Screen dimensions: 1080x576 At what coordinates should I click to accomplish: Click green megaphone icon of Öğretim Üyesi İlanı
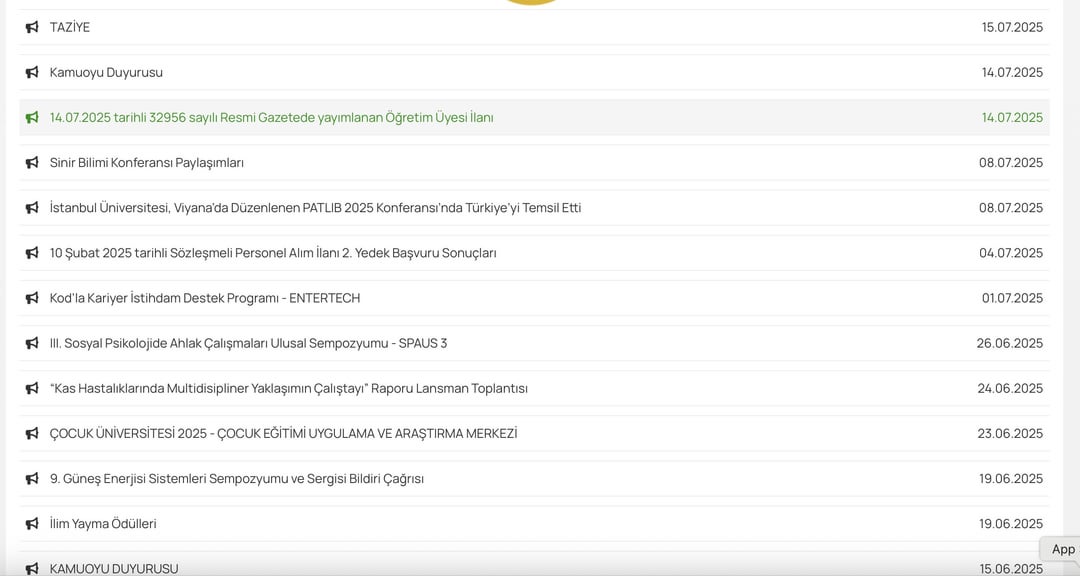coord(32,118)
